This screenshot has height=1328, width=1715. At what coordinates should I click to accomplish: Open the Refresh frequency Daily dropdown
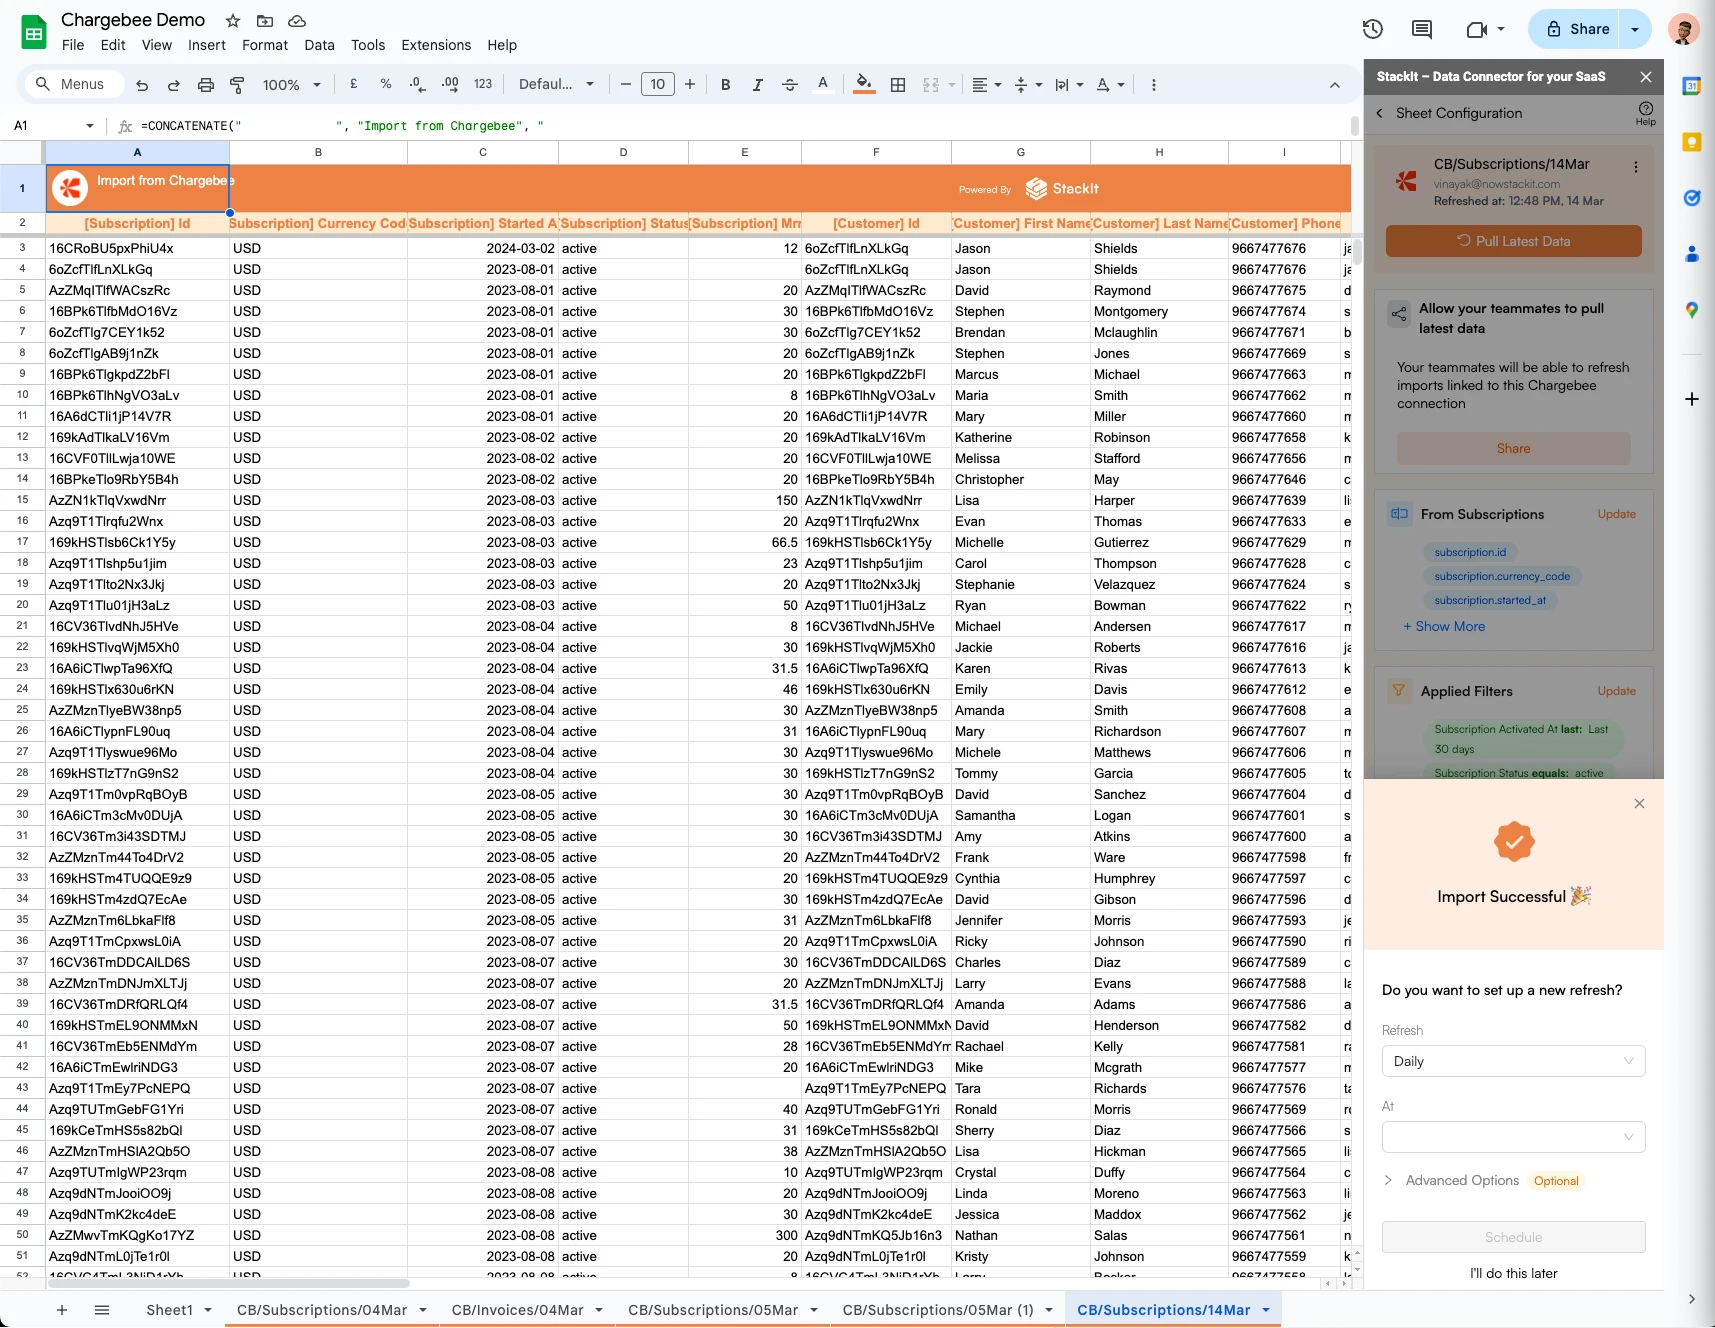(1513, 1061)
